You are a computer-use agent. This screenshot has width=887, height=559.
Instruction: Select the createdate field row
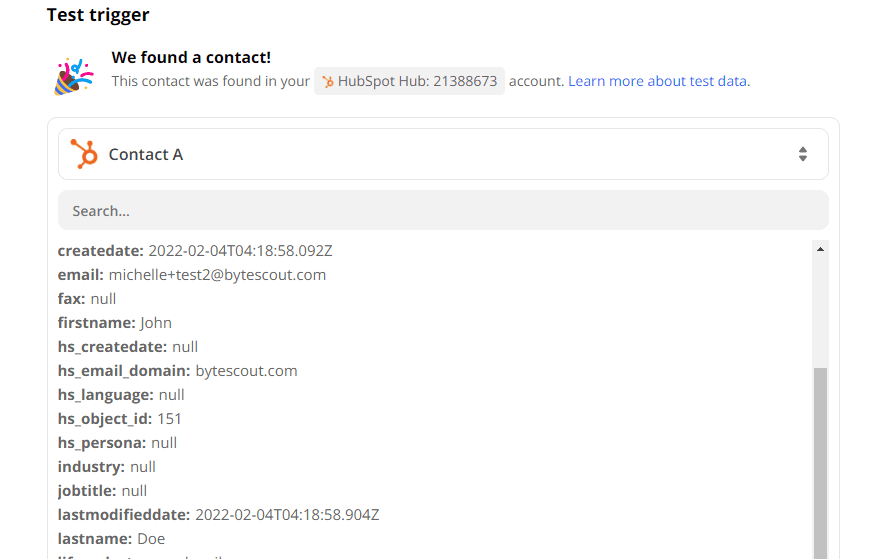pyautogui.click(x=195, y=250)
